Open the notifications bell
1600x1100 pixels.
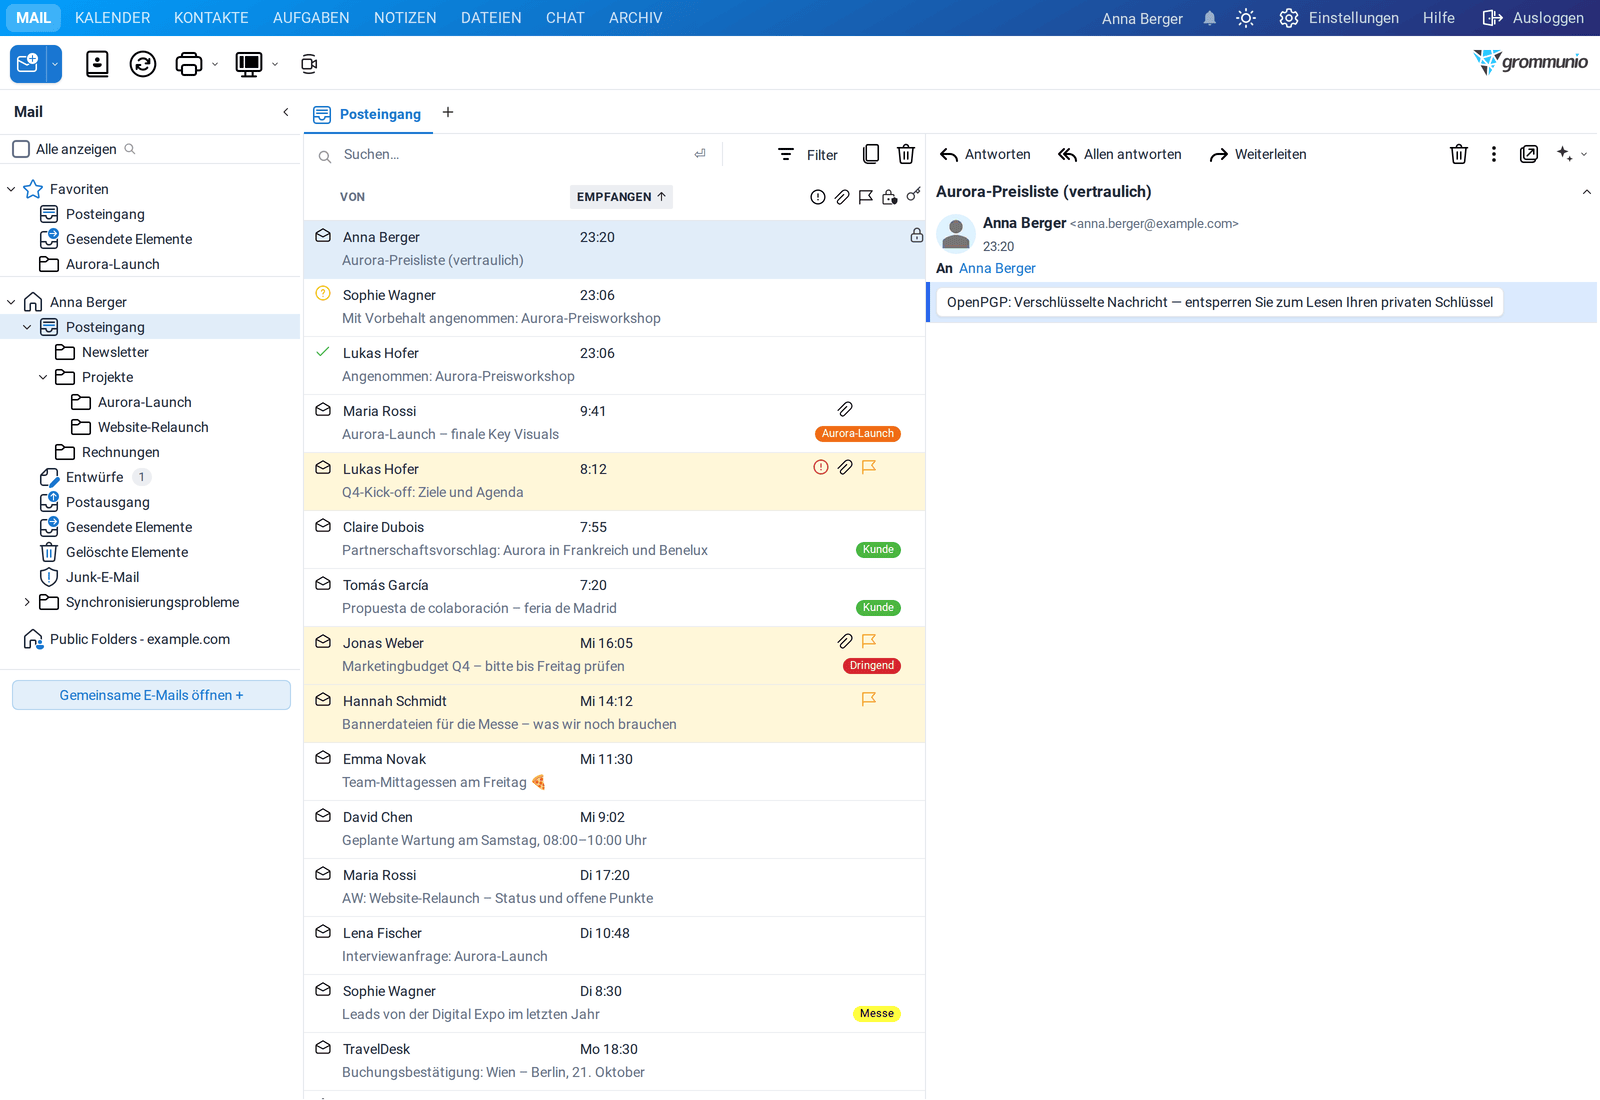[x=1210, y=18]
